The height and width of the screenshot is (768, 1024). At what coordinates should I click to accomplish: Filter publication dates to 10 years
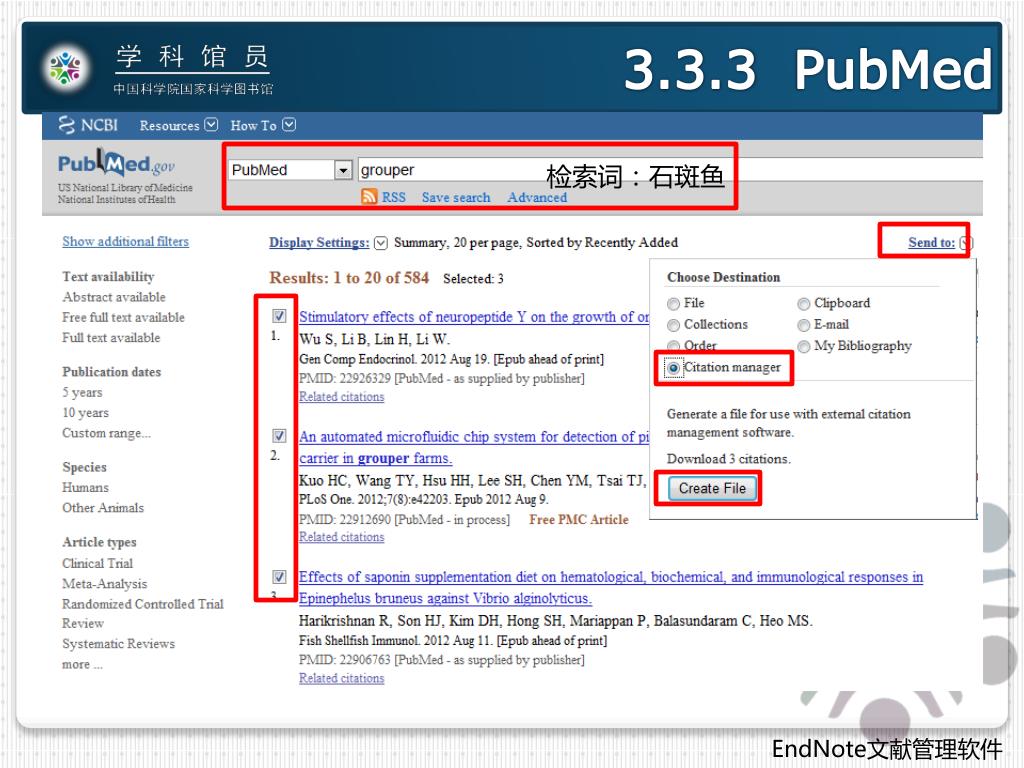pyautogui.click(x=86, y=413)
